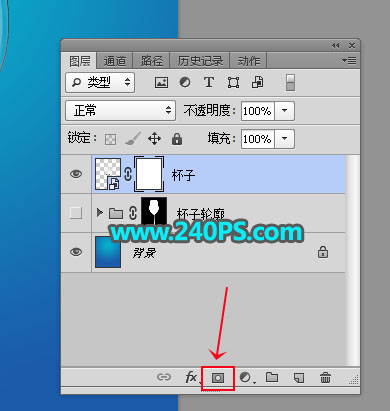Create a new layer group

272,377
